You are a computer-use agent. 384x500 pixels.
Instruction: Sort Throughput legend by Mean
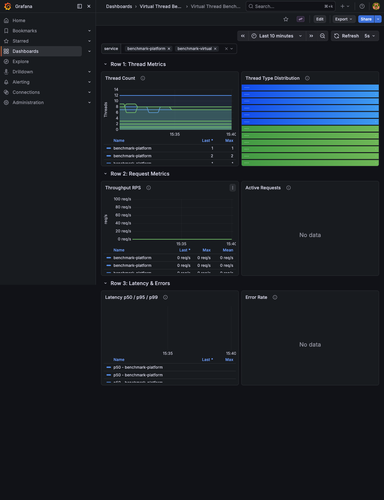(228, 250)
